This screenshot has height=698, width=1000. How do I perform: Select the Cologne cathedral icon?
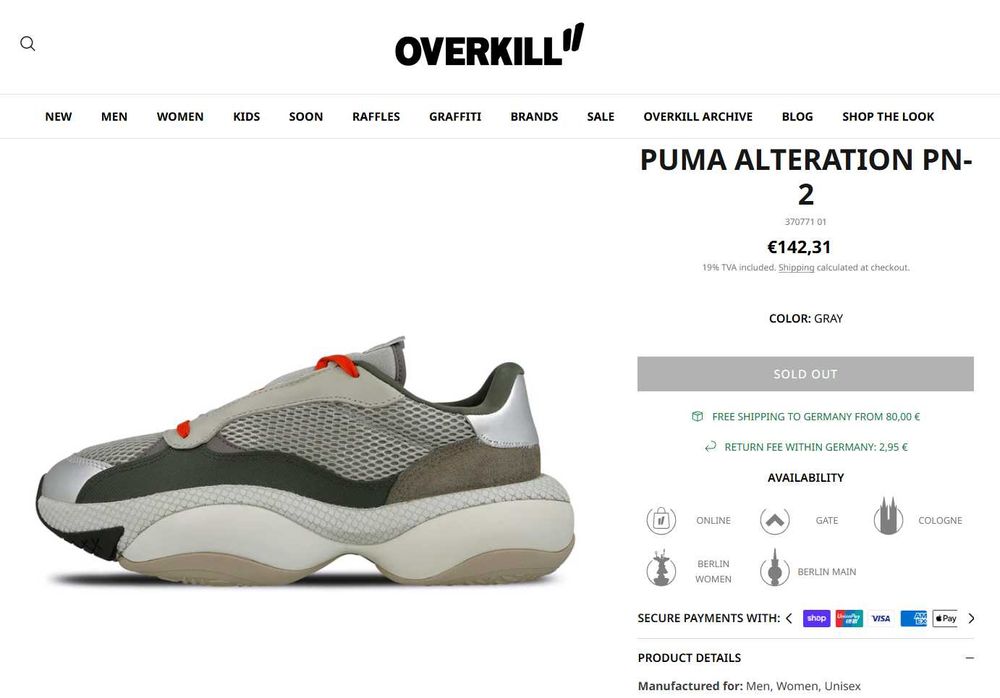tap(888, 516)
